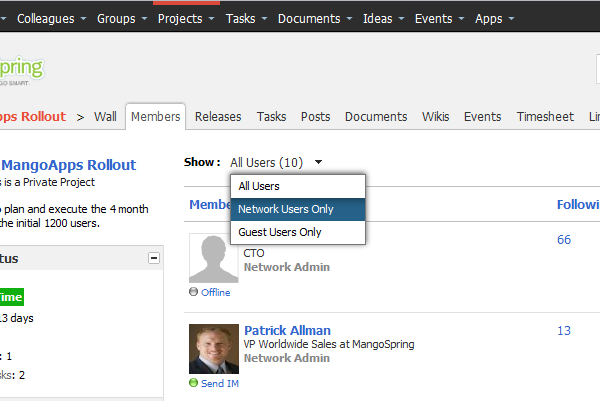The height and width of the screenshot is (401, 600).
Task: Click the green online status icon
Action: (x=194, y=383)
